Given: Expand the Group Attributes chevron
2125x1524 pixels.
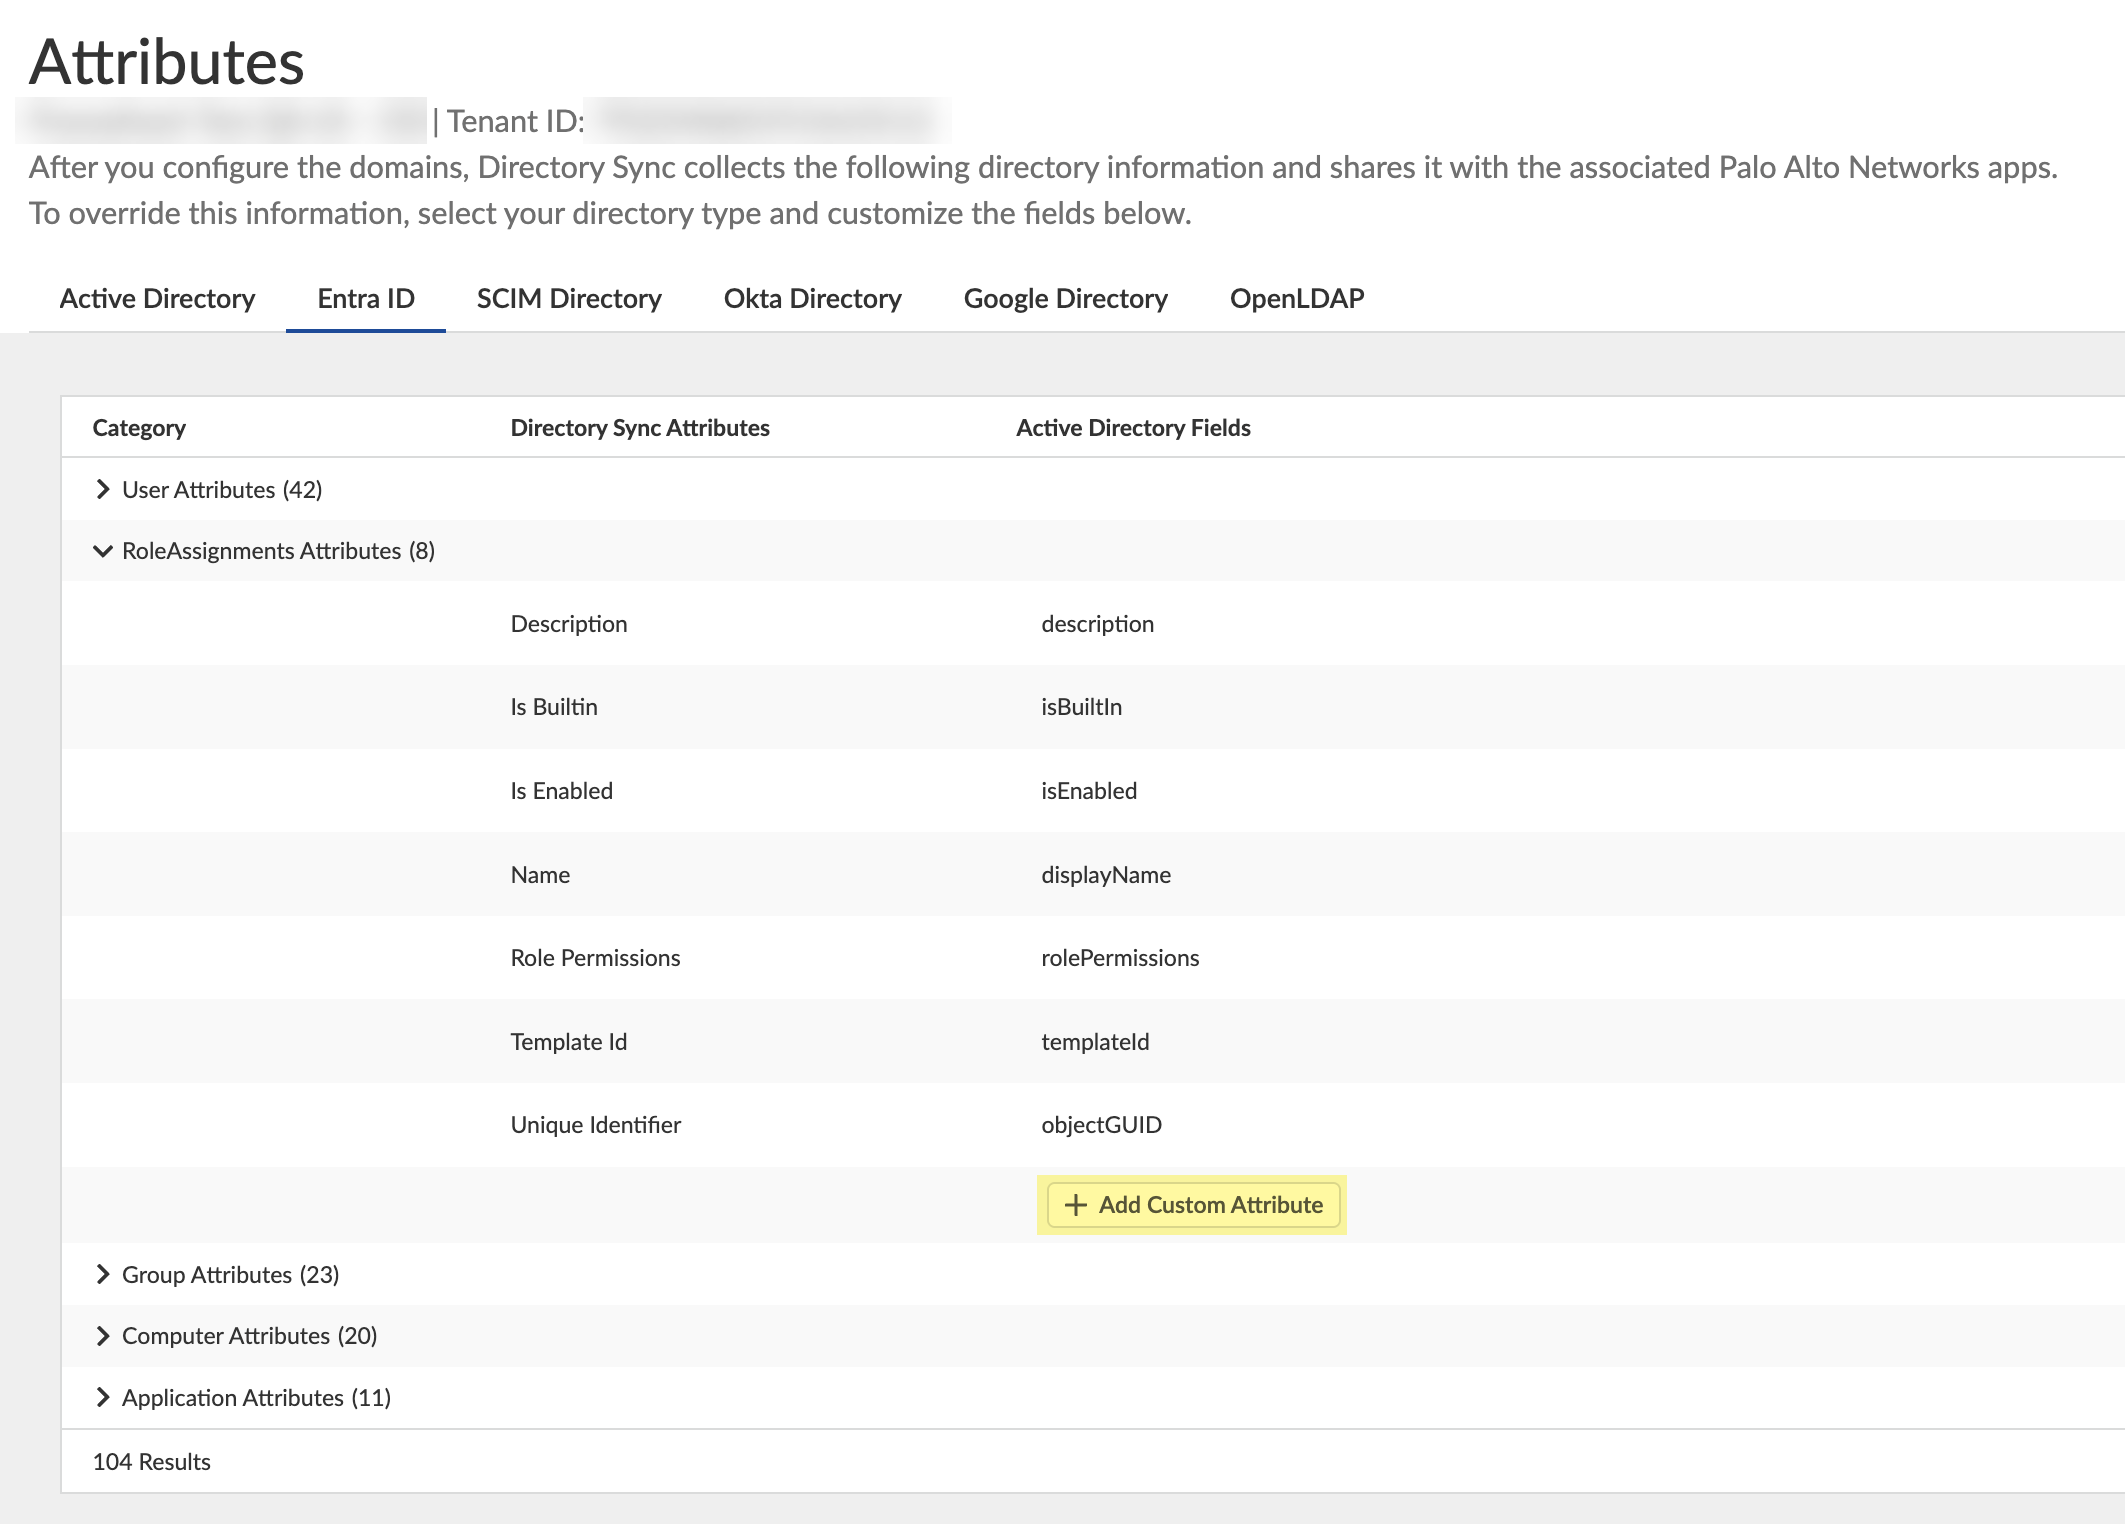Looking at the screenshot, I should (102, 1274).
